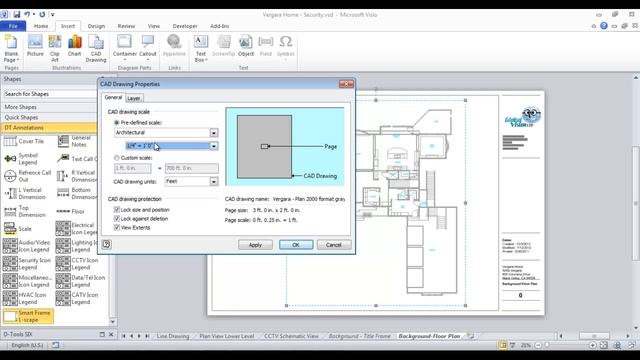Click the Search for Shapes field
This screenshot has height=360, width=640.
point(50,94)
